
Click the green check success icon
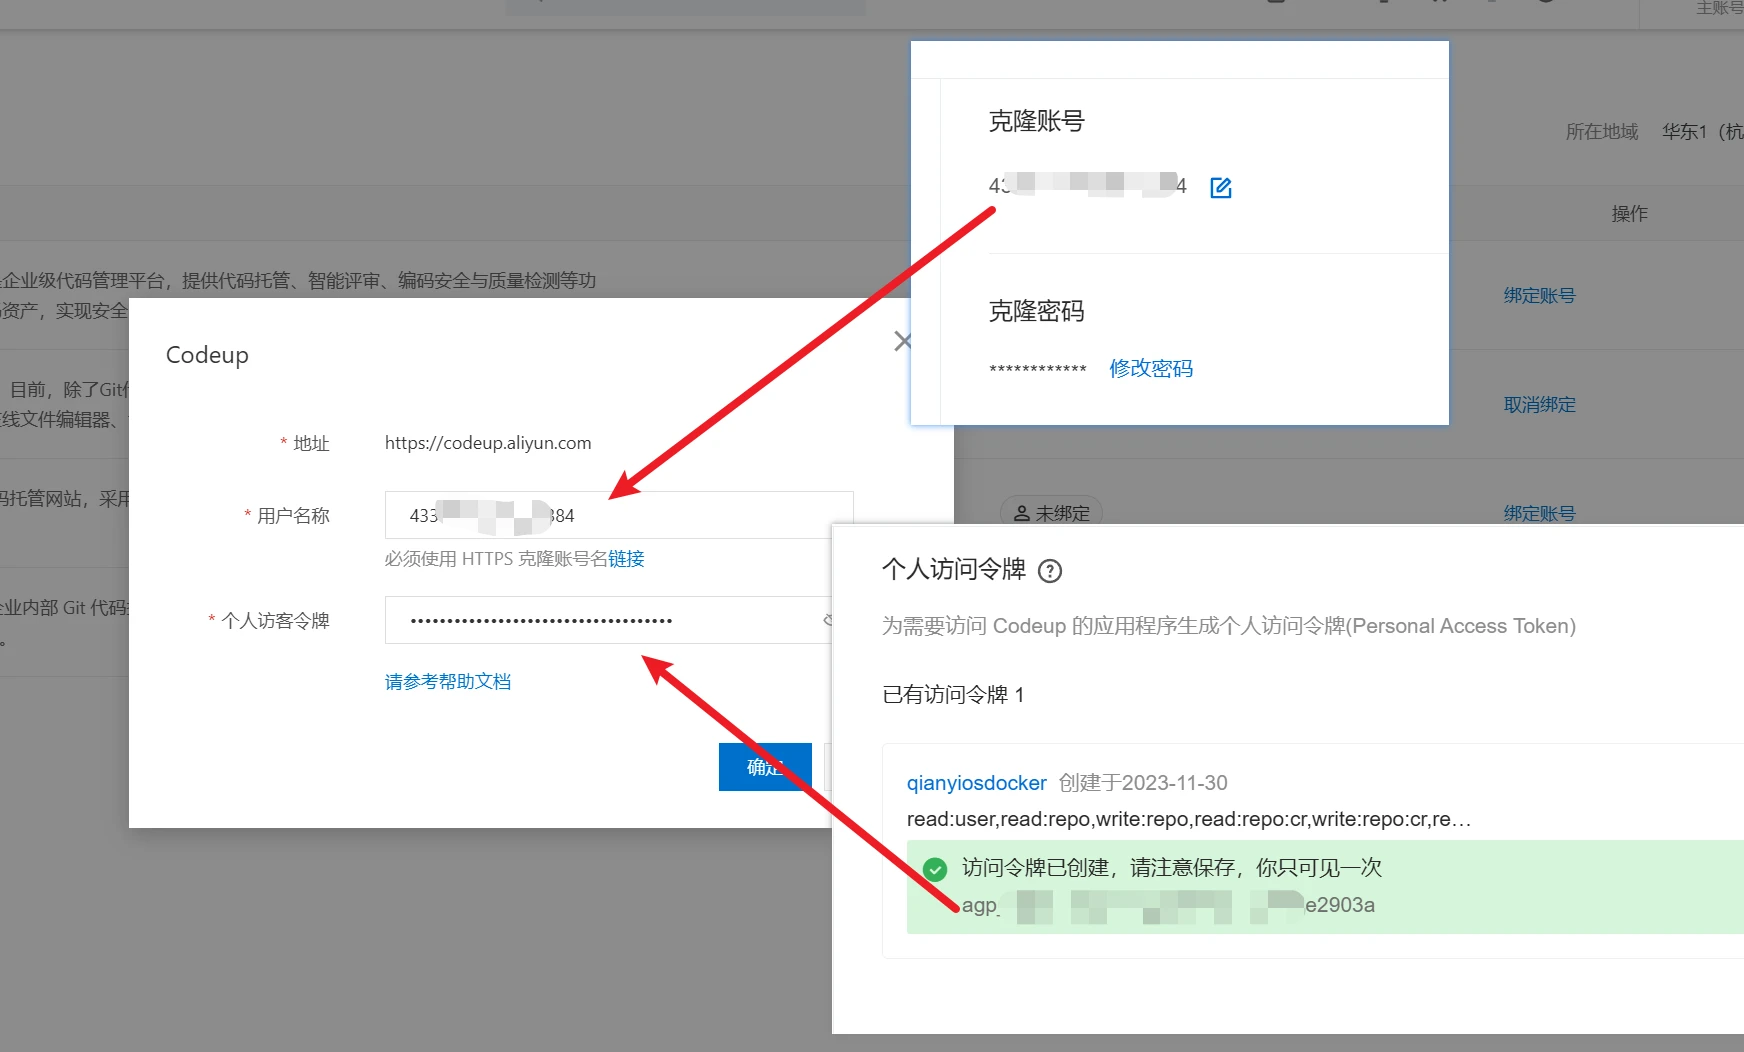click(935, 869)
